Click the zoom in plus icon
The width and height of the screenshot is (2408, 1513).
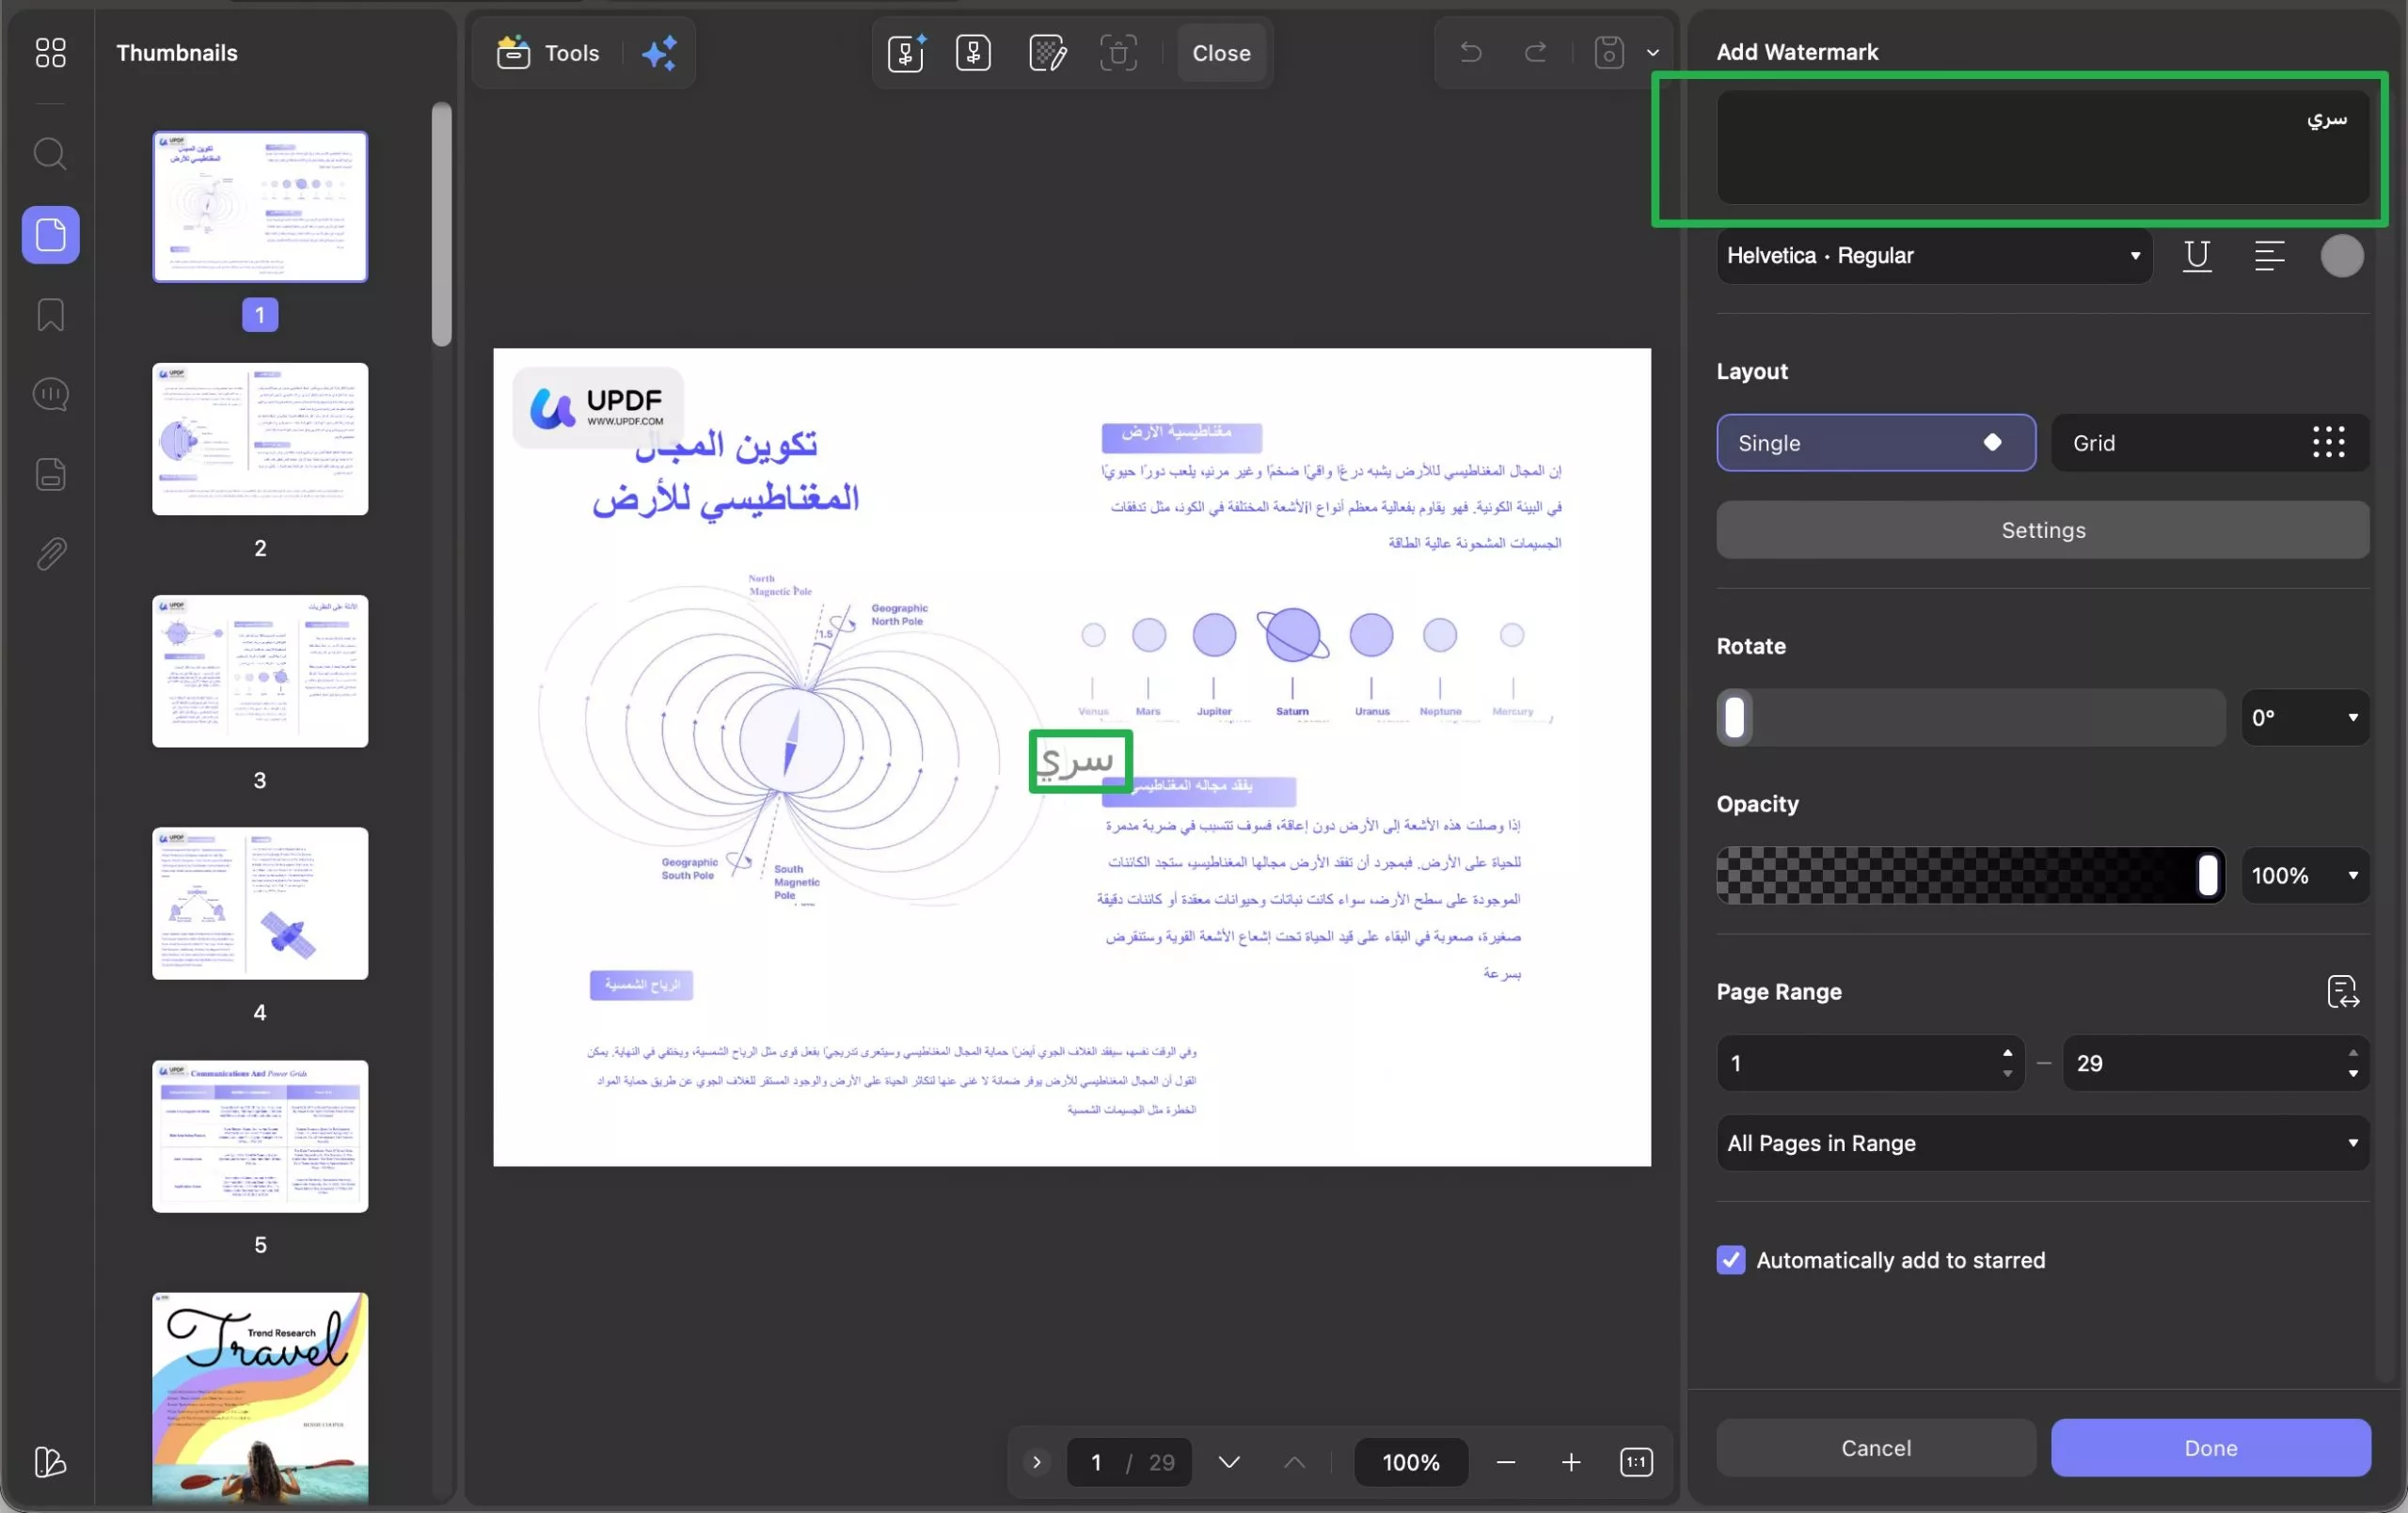tap(1570, 1462)
